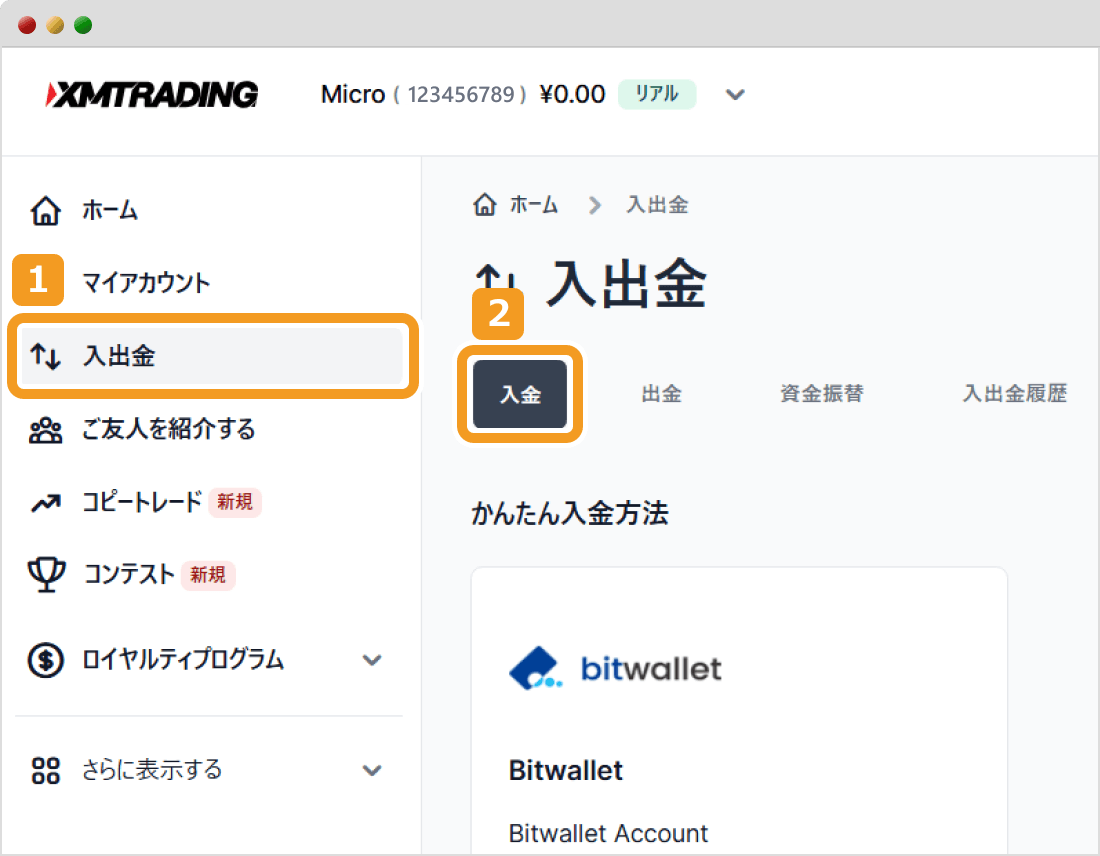Click the リアル account badge
Screen dimensions: 1100x856
coord(657,94)
